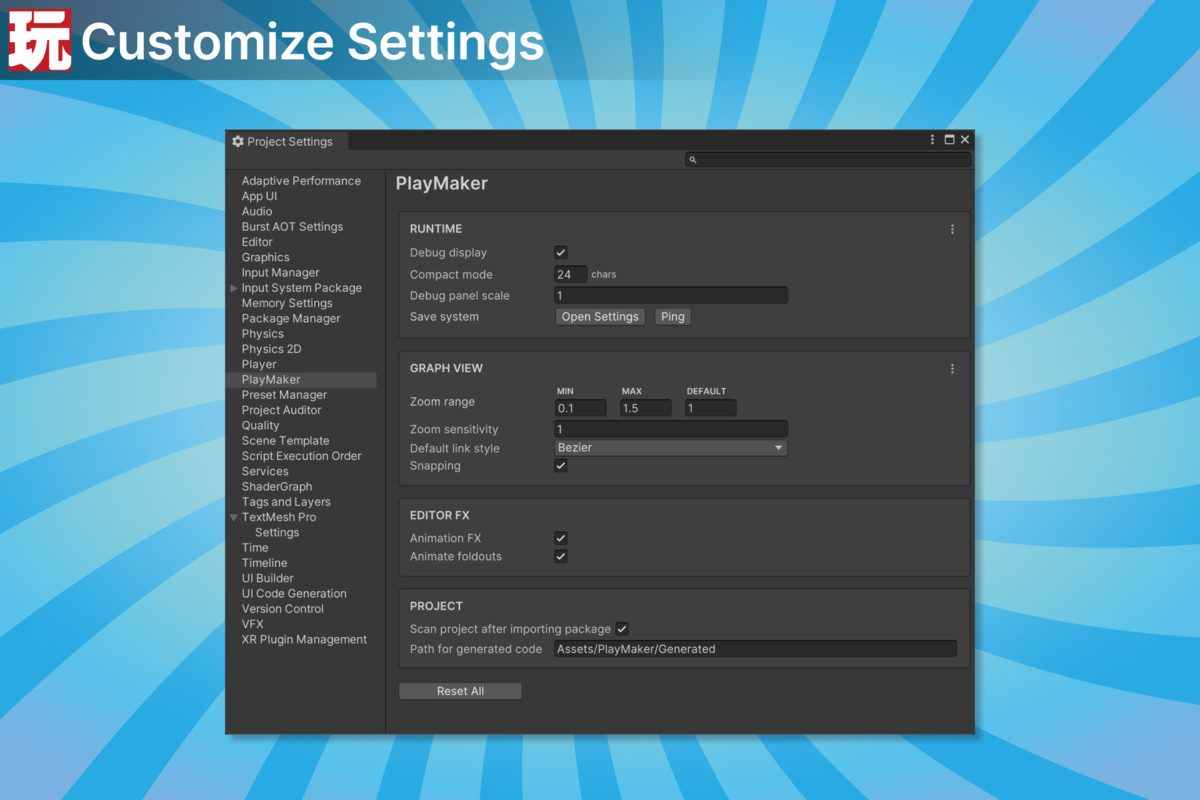
Task: Toggle the Debug display checkbox
Action: [561, 253]
